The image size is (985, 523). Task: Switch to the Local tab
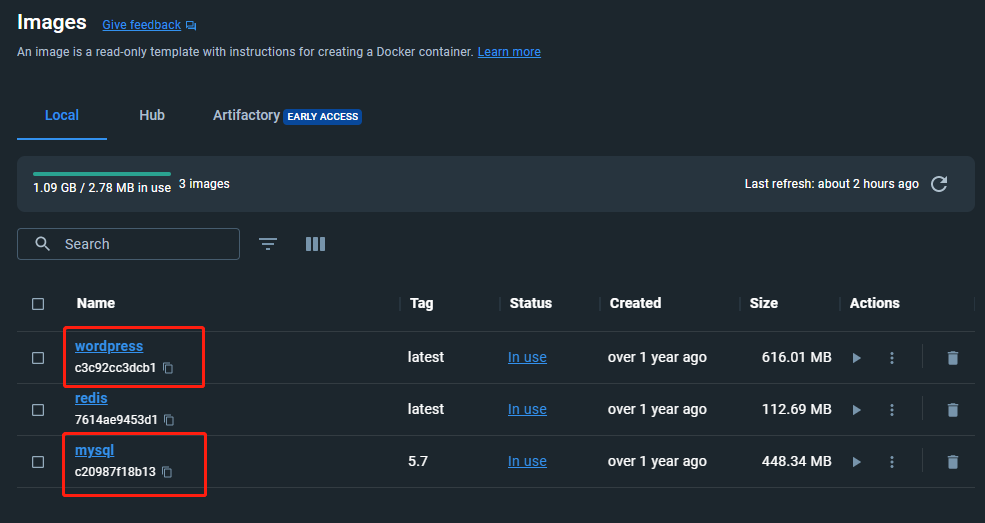[x=62, y=116]
